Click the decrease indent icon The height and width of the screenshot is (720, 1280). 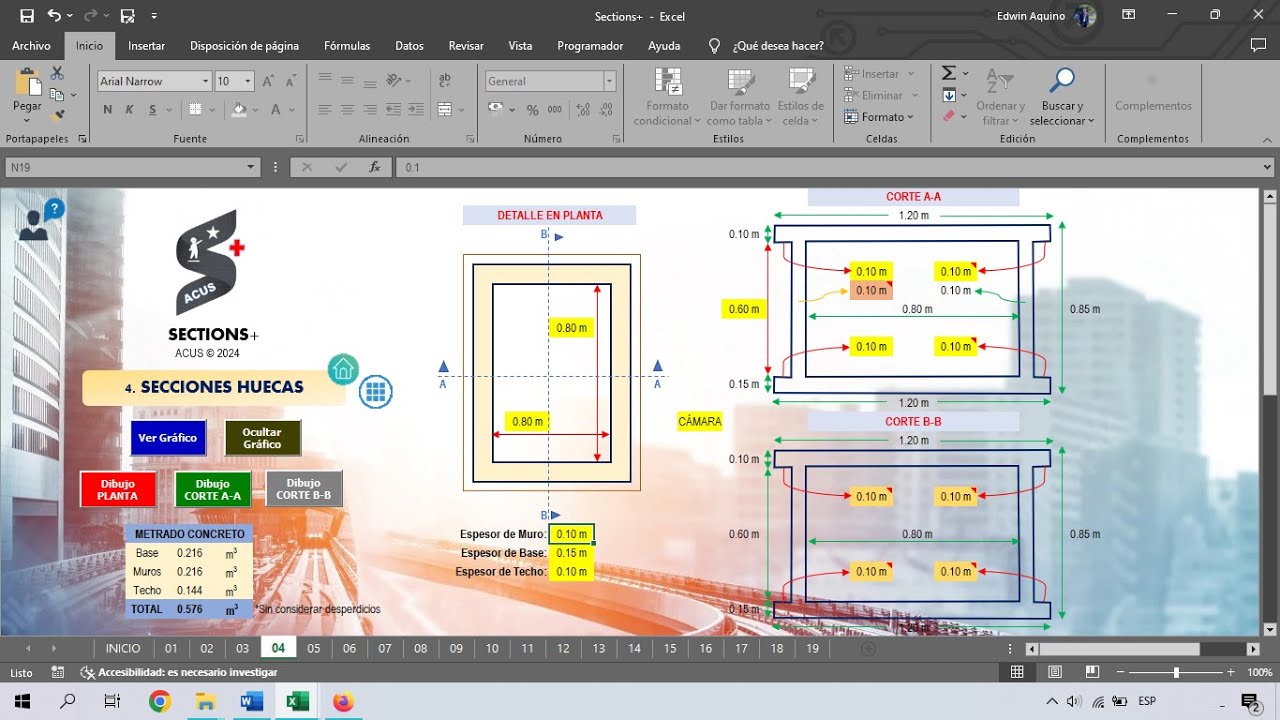click(x=396, y=110)
